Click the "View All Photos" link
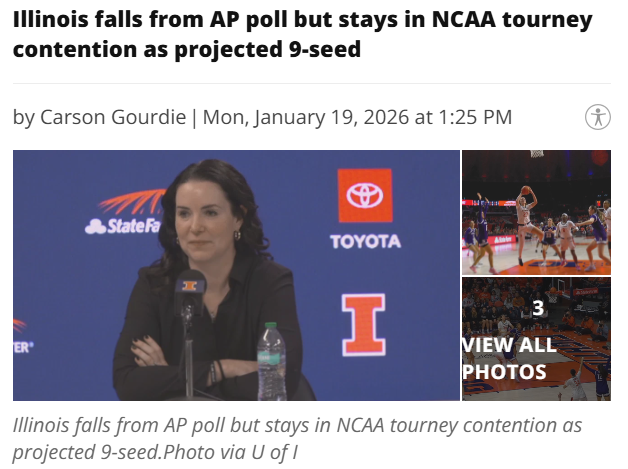Screen dimensions: 628x469 (509, 359)
